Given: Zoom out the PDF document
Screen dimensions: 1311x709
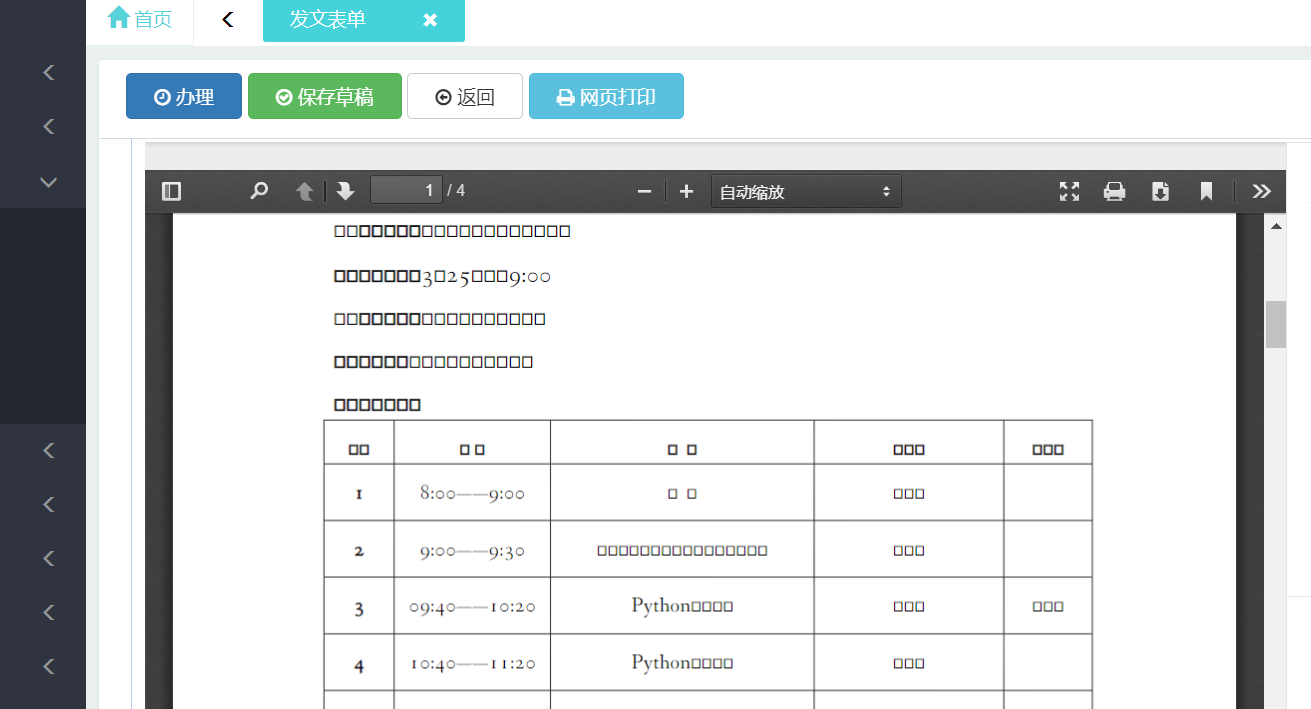Looking at the screenshot, I should click(645, 191).
